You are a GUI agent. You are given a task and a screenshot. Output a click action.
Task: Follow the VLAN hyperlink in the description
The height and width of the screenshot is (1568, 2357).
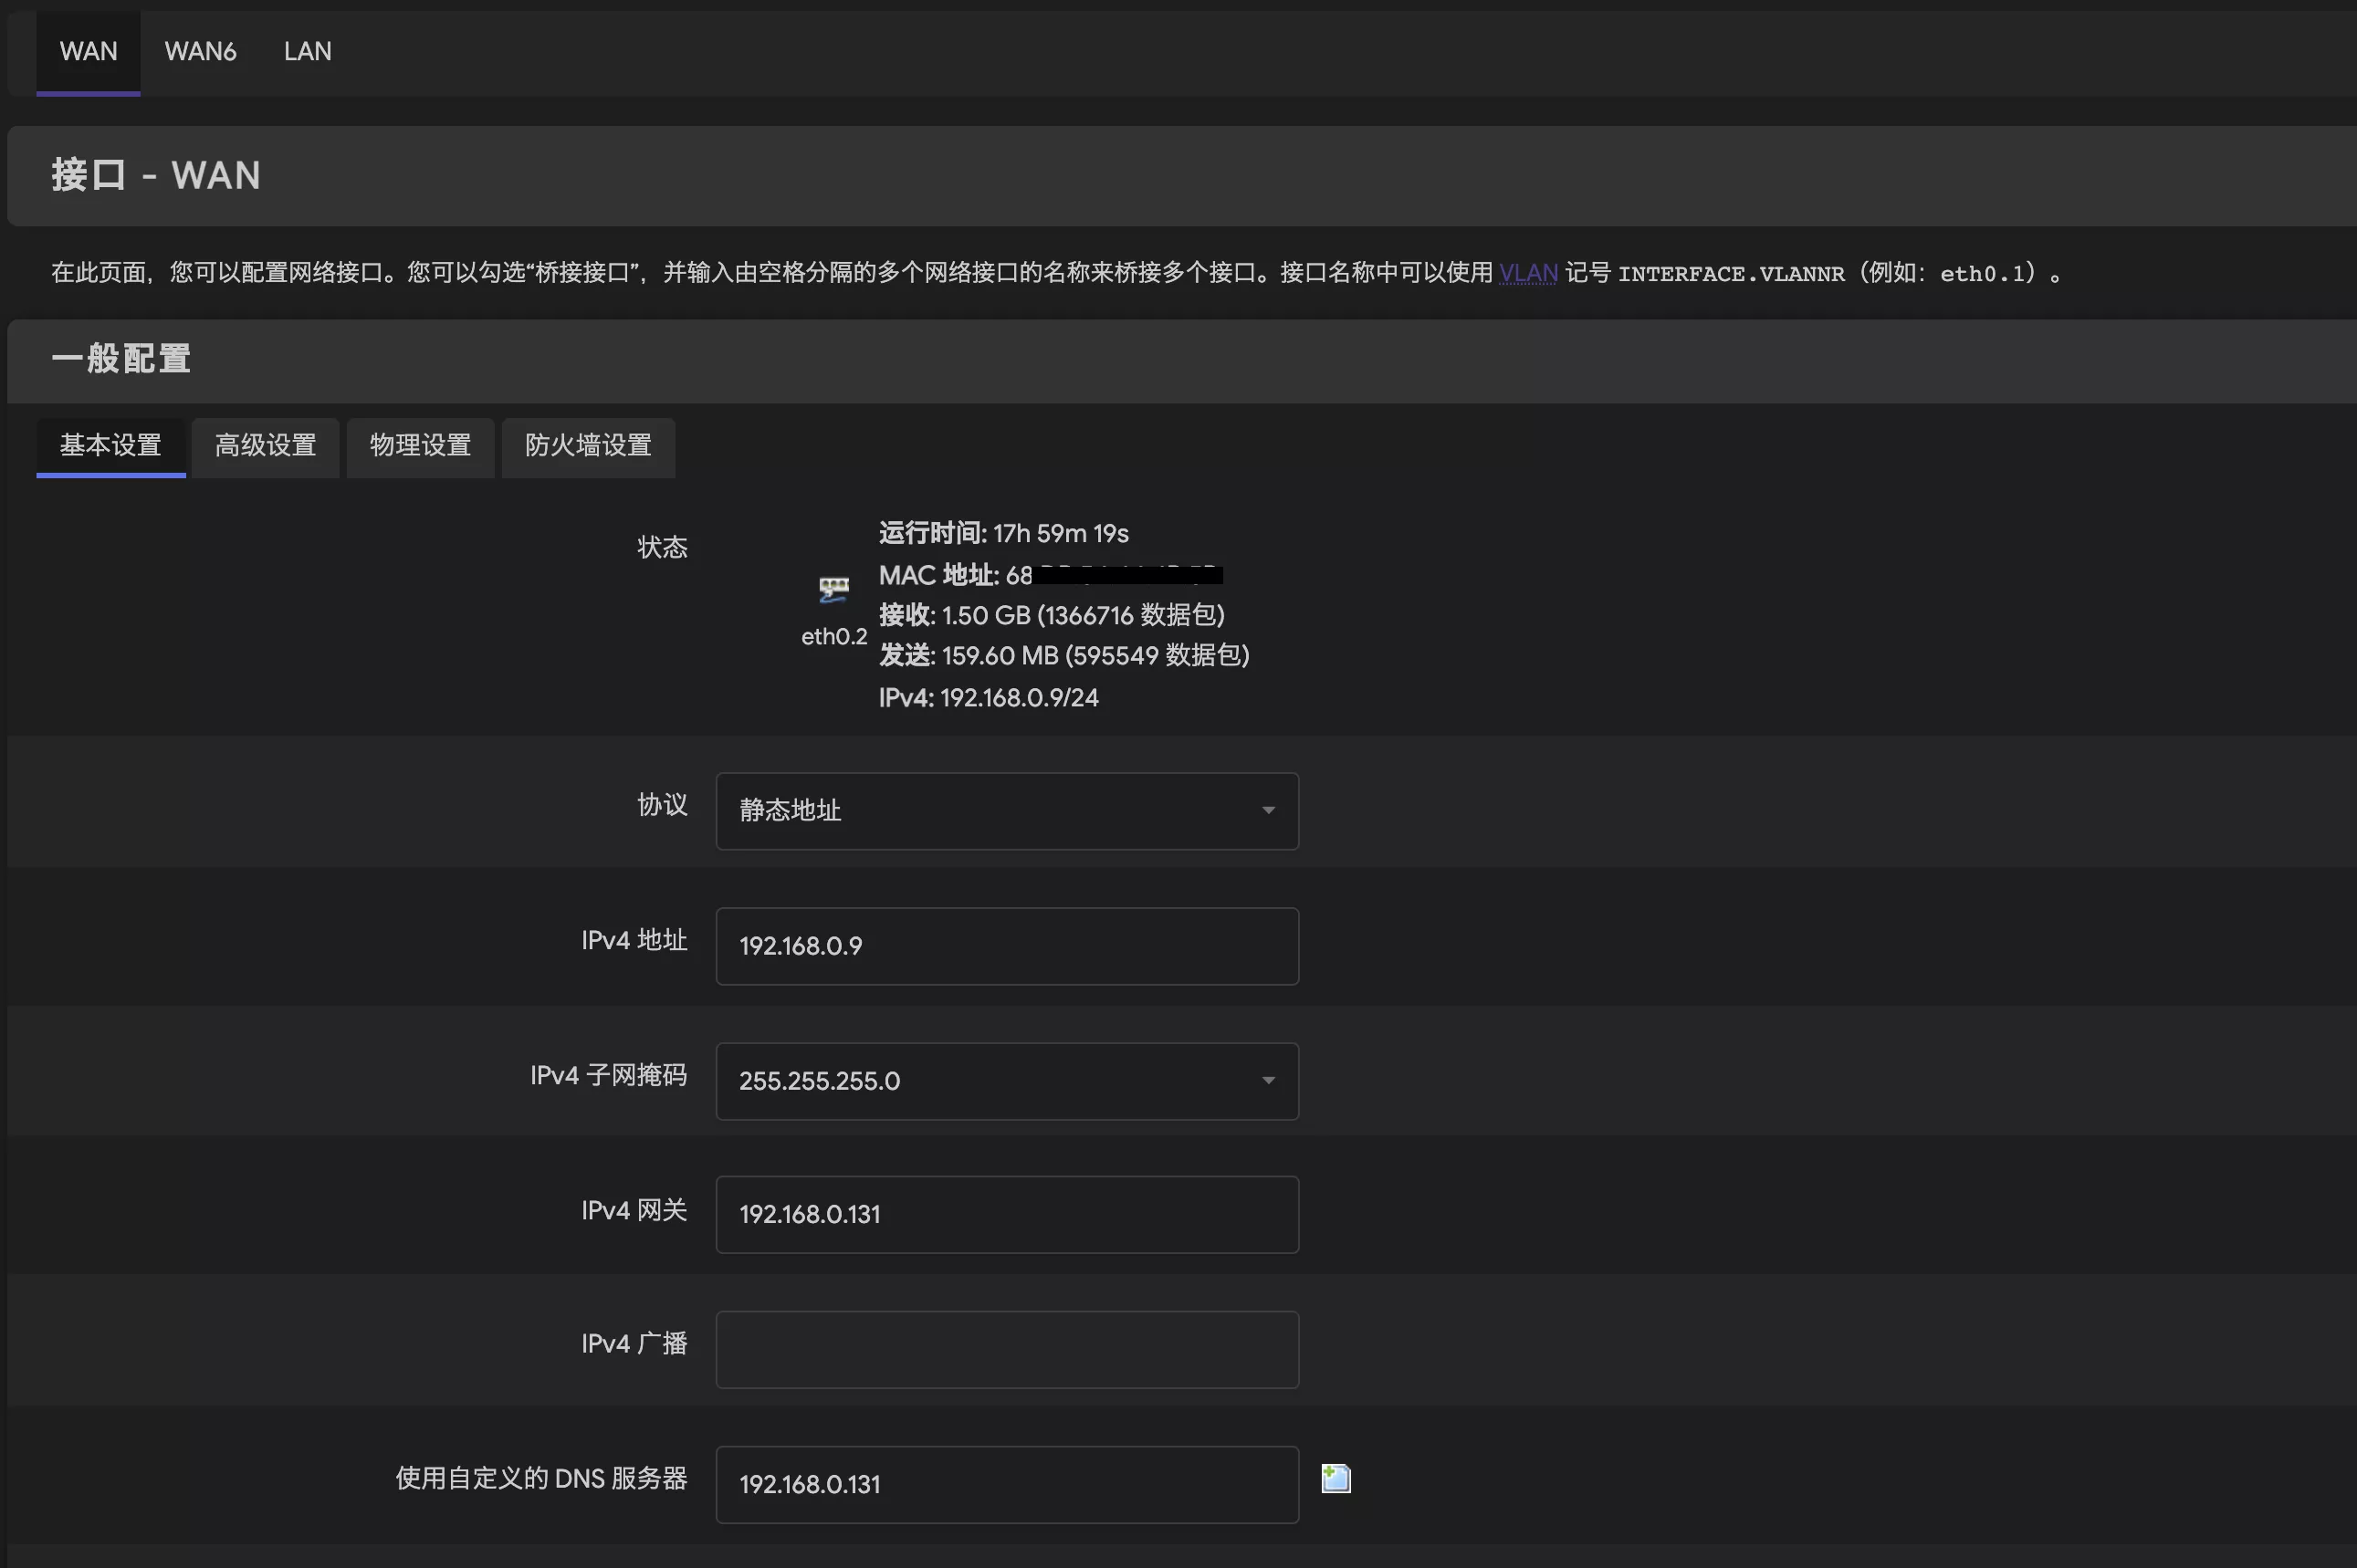click(x=1527, y=273)
